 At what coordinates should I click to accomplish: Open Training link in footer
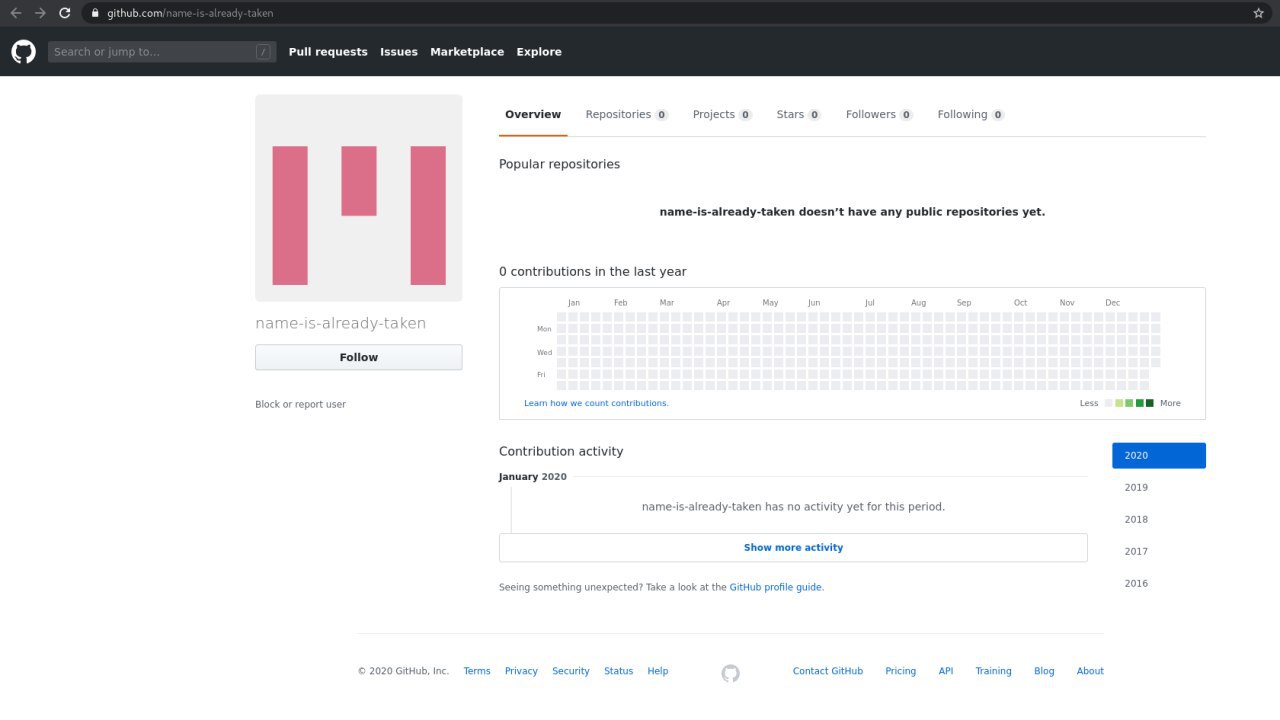coord(994,671)
